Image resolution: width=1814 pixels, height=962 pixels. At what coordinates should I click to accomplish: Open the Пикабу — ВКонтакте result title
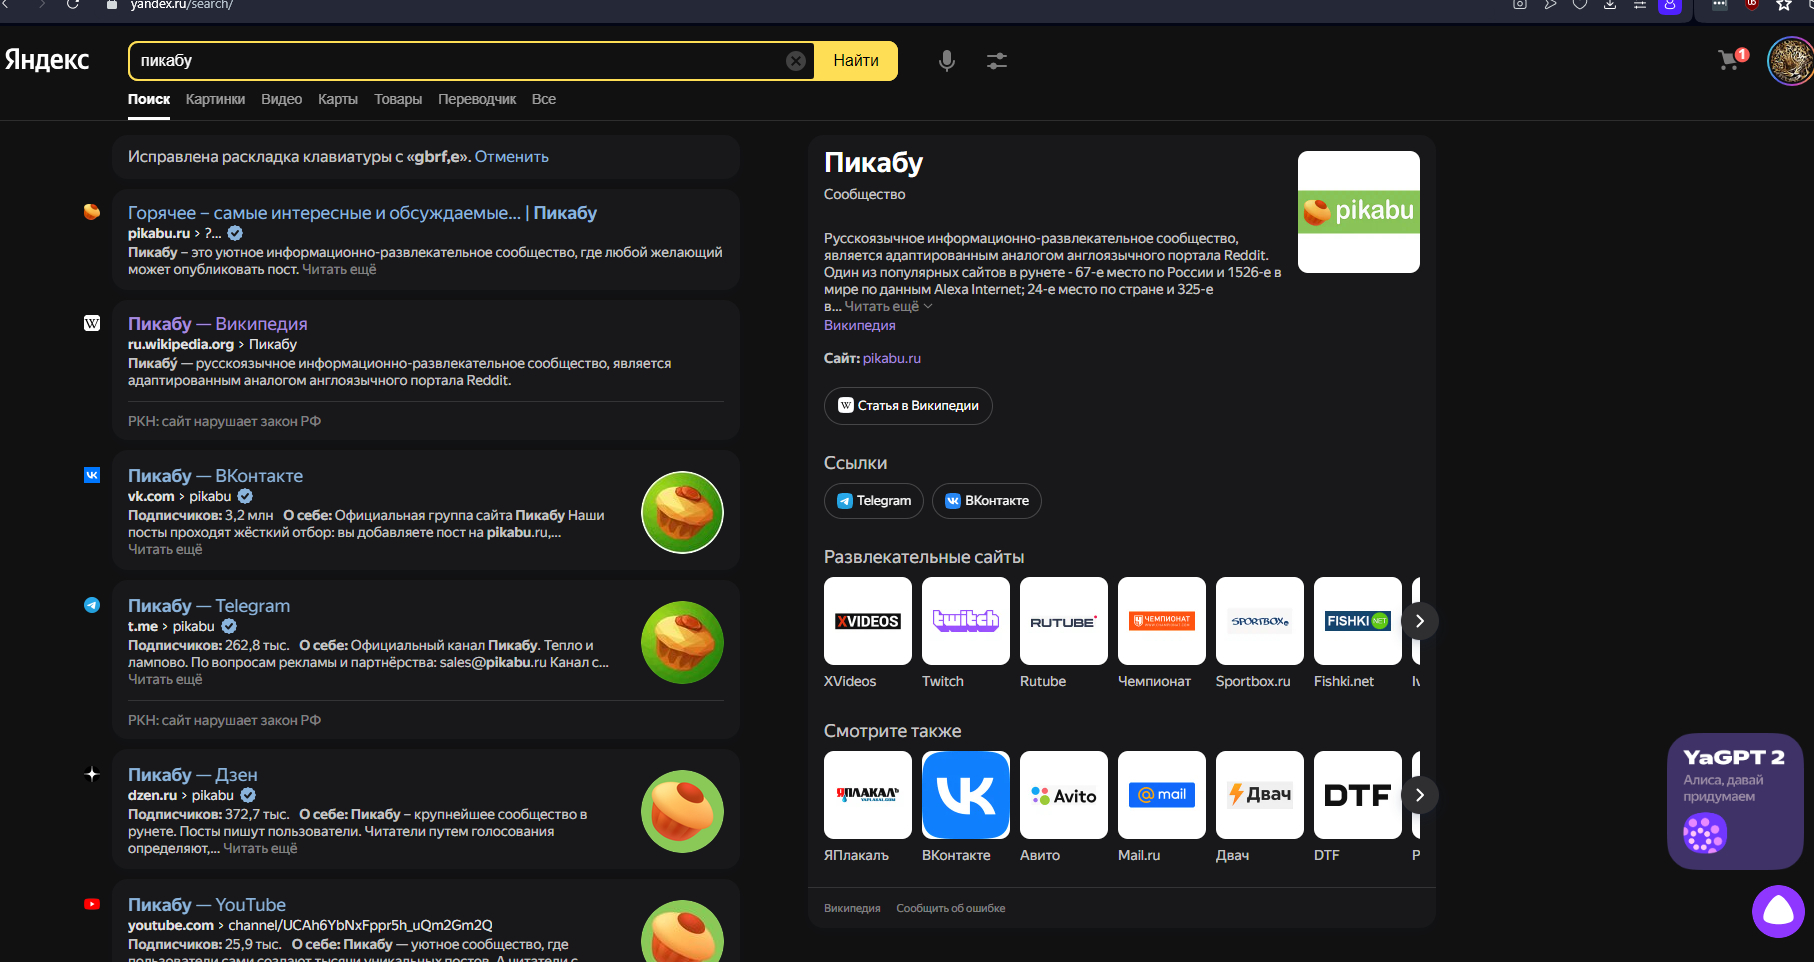tap(215, 476)
